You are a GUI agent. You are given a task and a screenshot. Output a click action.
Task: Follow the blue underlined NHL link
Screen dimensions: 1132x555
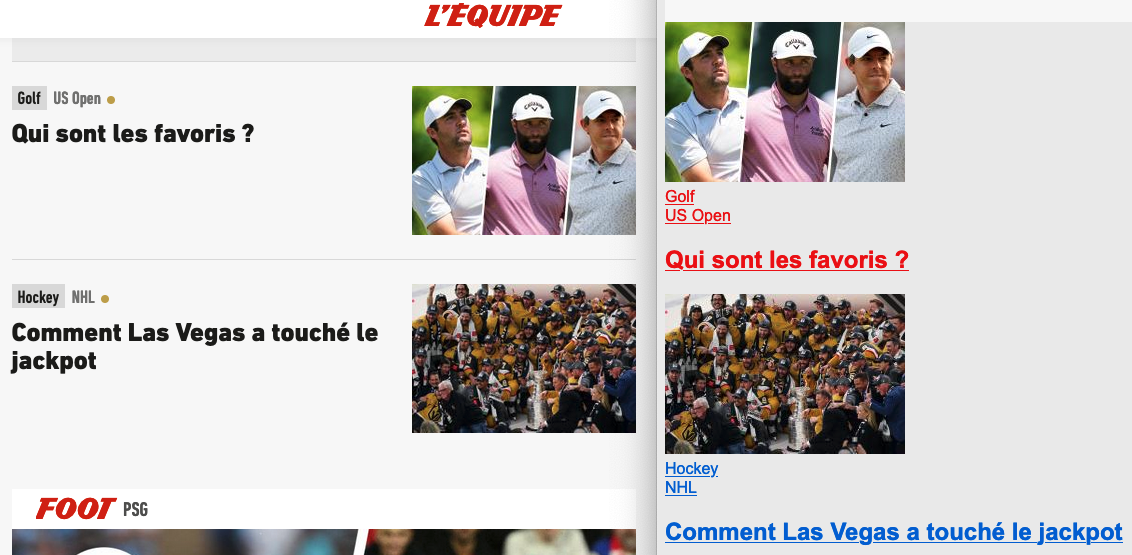click(x=681, y=487)
